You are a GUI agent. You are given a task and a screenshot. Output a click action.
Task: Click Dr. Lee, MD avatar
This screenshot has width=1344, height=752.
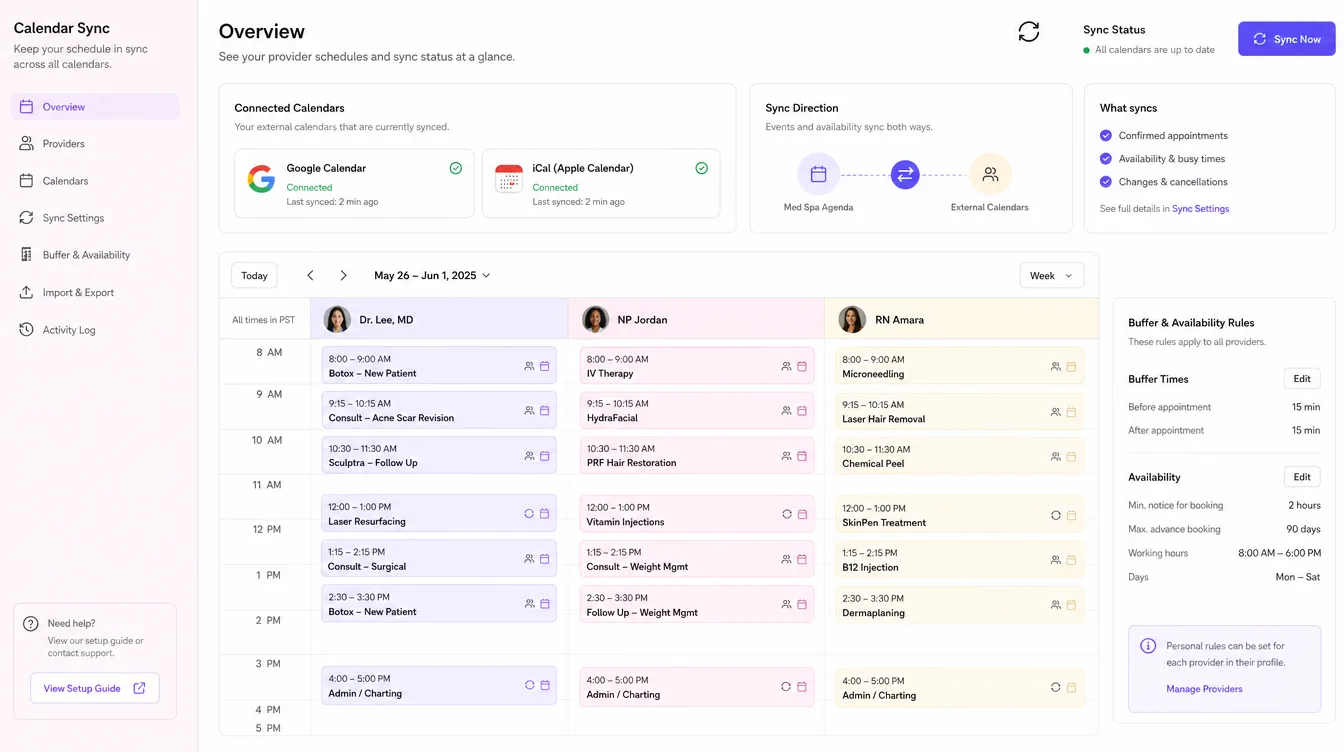click(337, 319)
